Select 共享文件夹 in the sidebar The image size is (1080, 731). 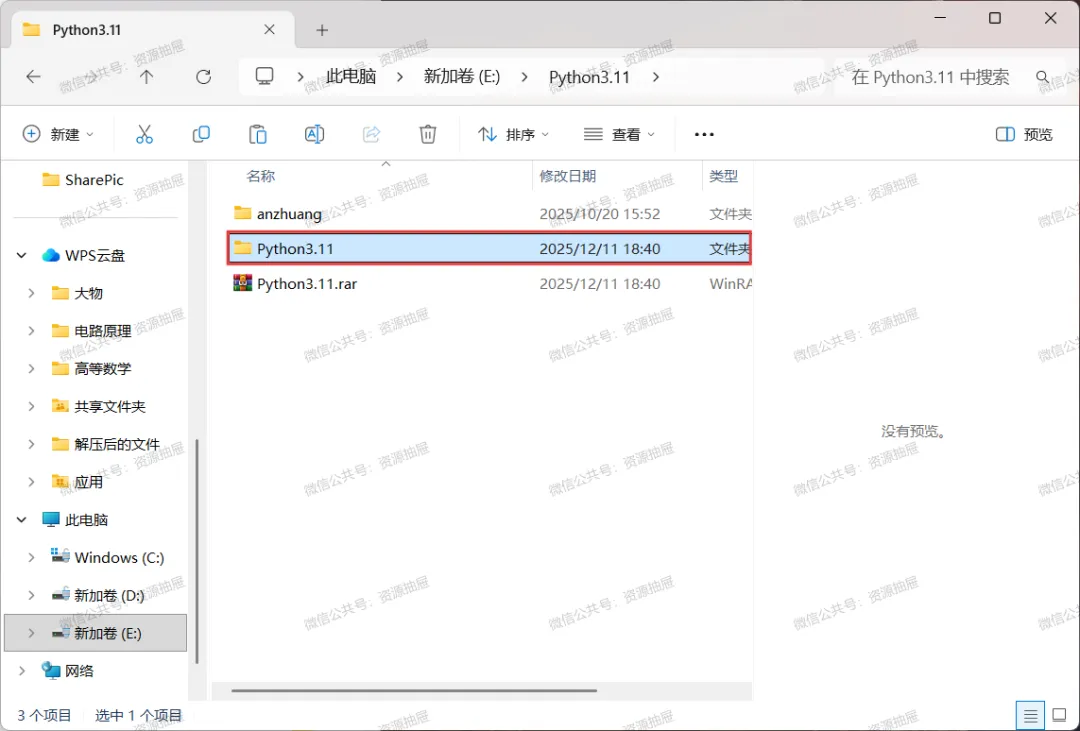pyautogui.click(x=110, y=406)
